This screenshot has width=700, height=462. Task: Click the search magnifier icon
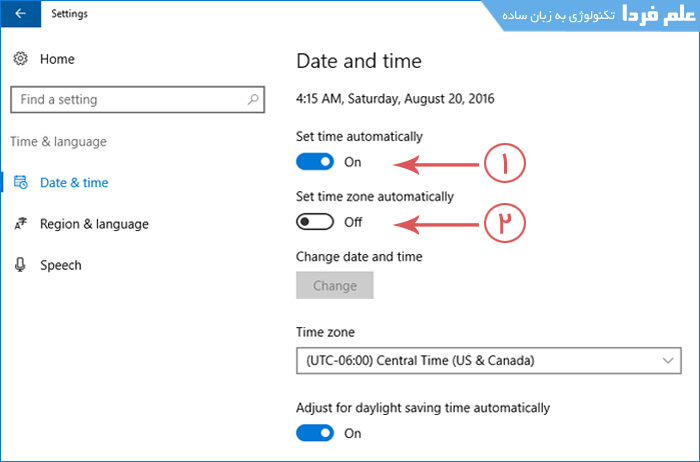click(x=255, y=100)
